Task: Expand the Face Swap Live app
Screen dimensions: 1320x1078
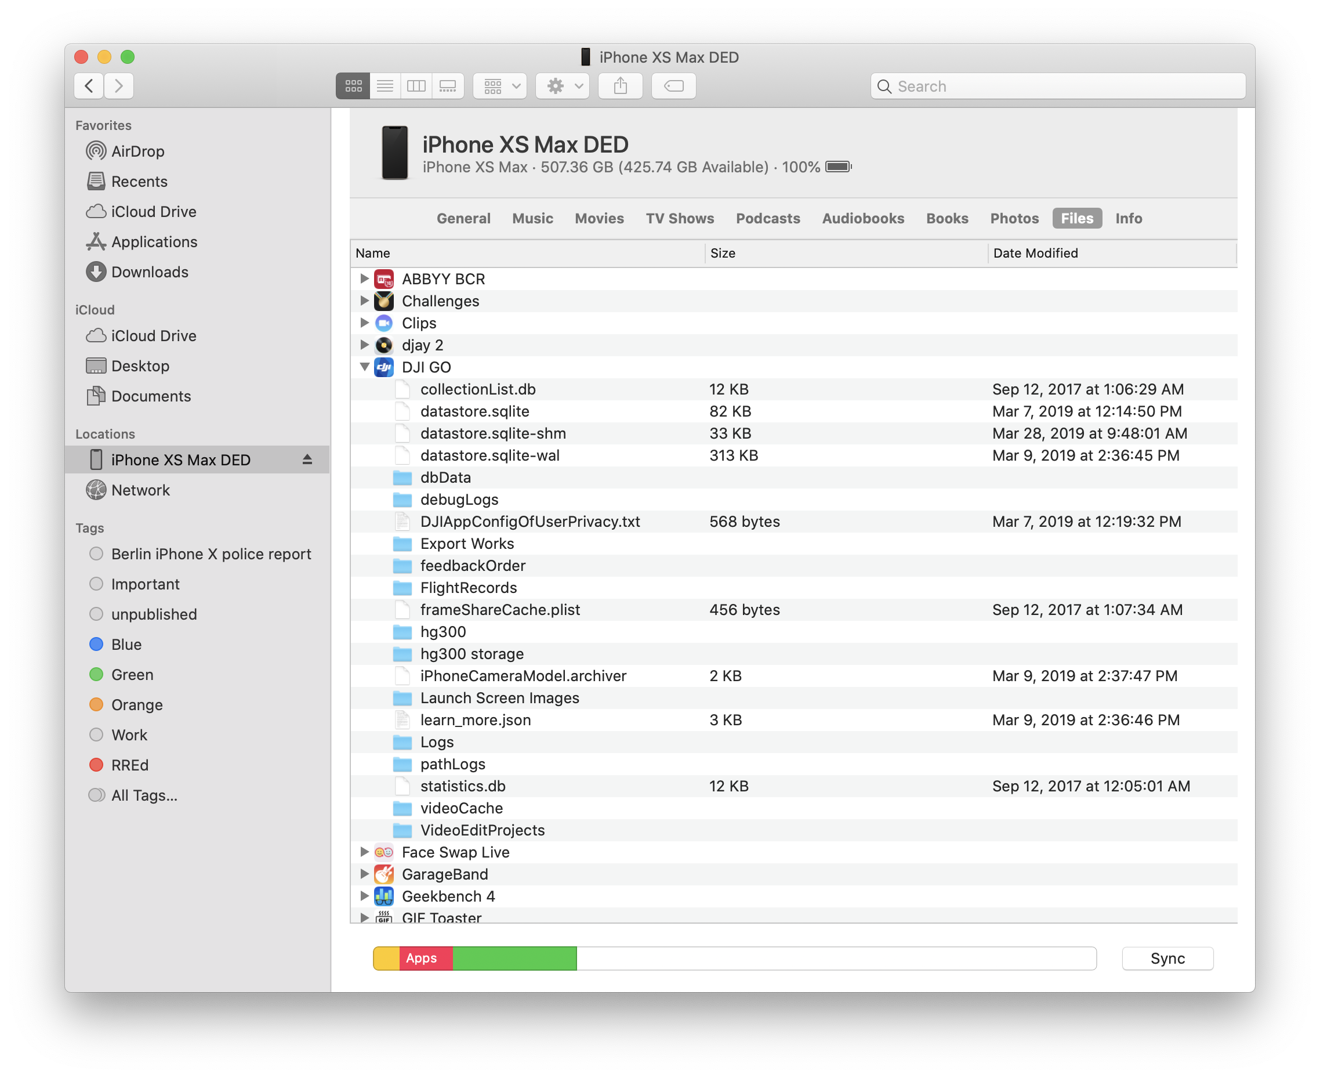Action: pos(364,852)
